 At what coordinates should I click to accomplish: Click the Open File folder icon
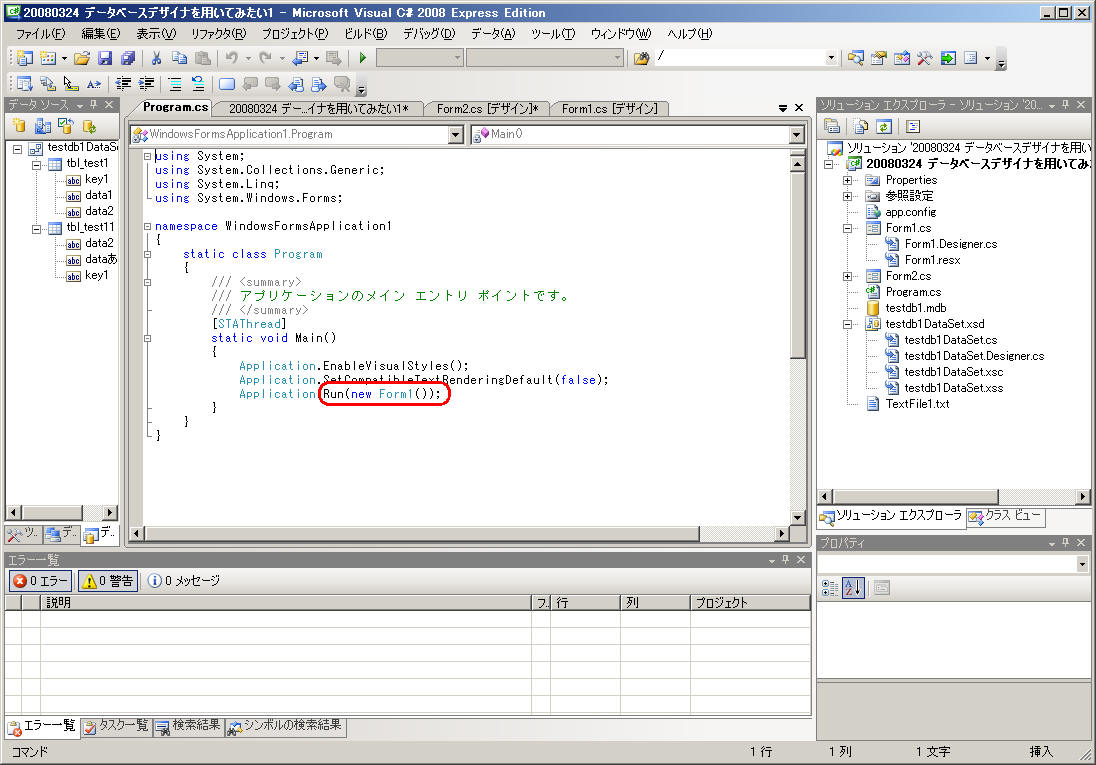point(82,58)
